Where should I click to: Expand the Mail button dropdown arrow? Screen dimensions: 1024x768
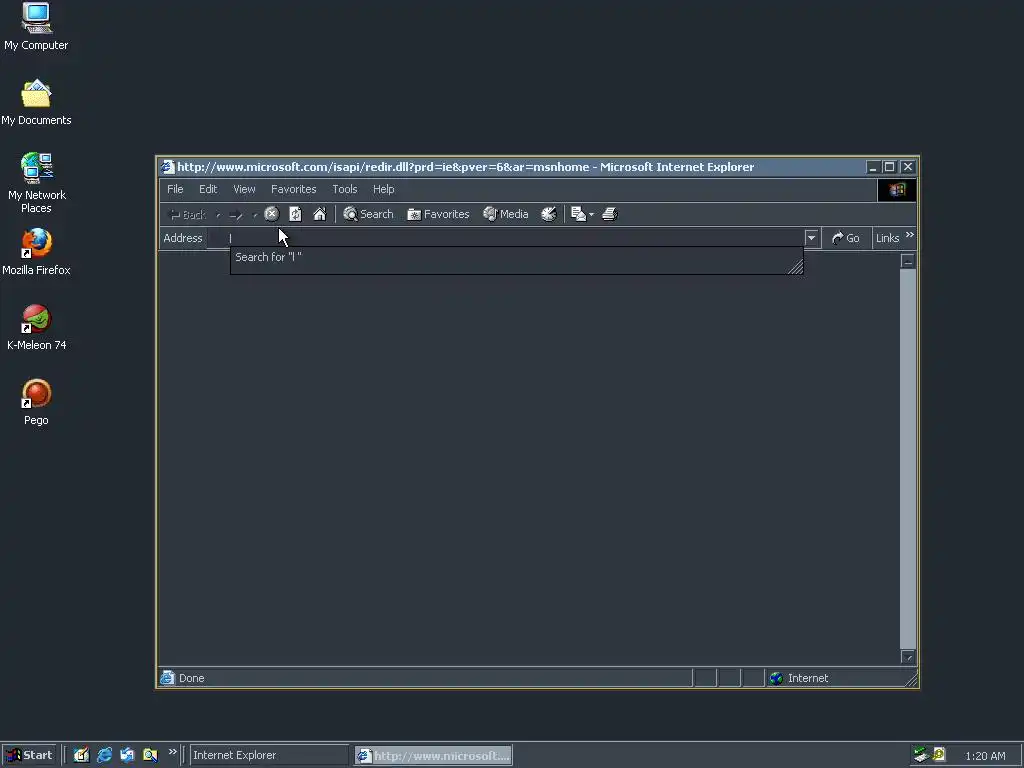591,214
